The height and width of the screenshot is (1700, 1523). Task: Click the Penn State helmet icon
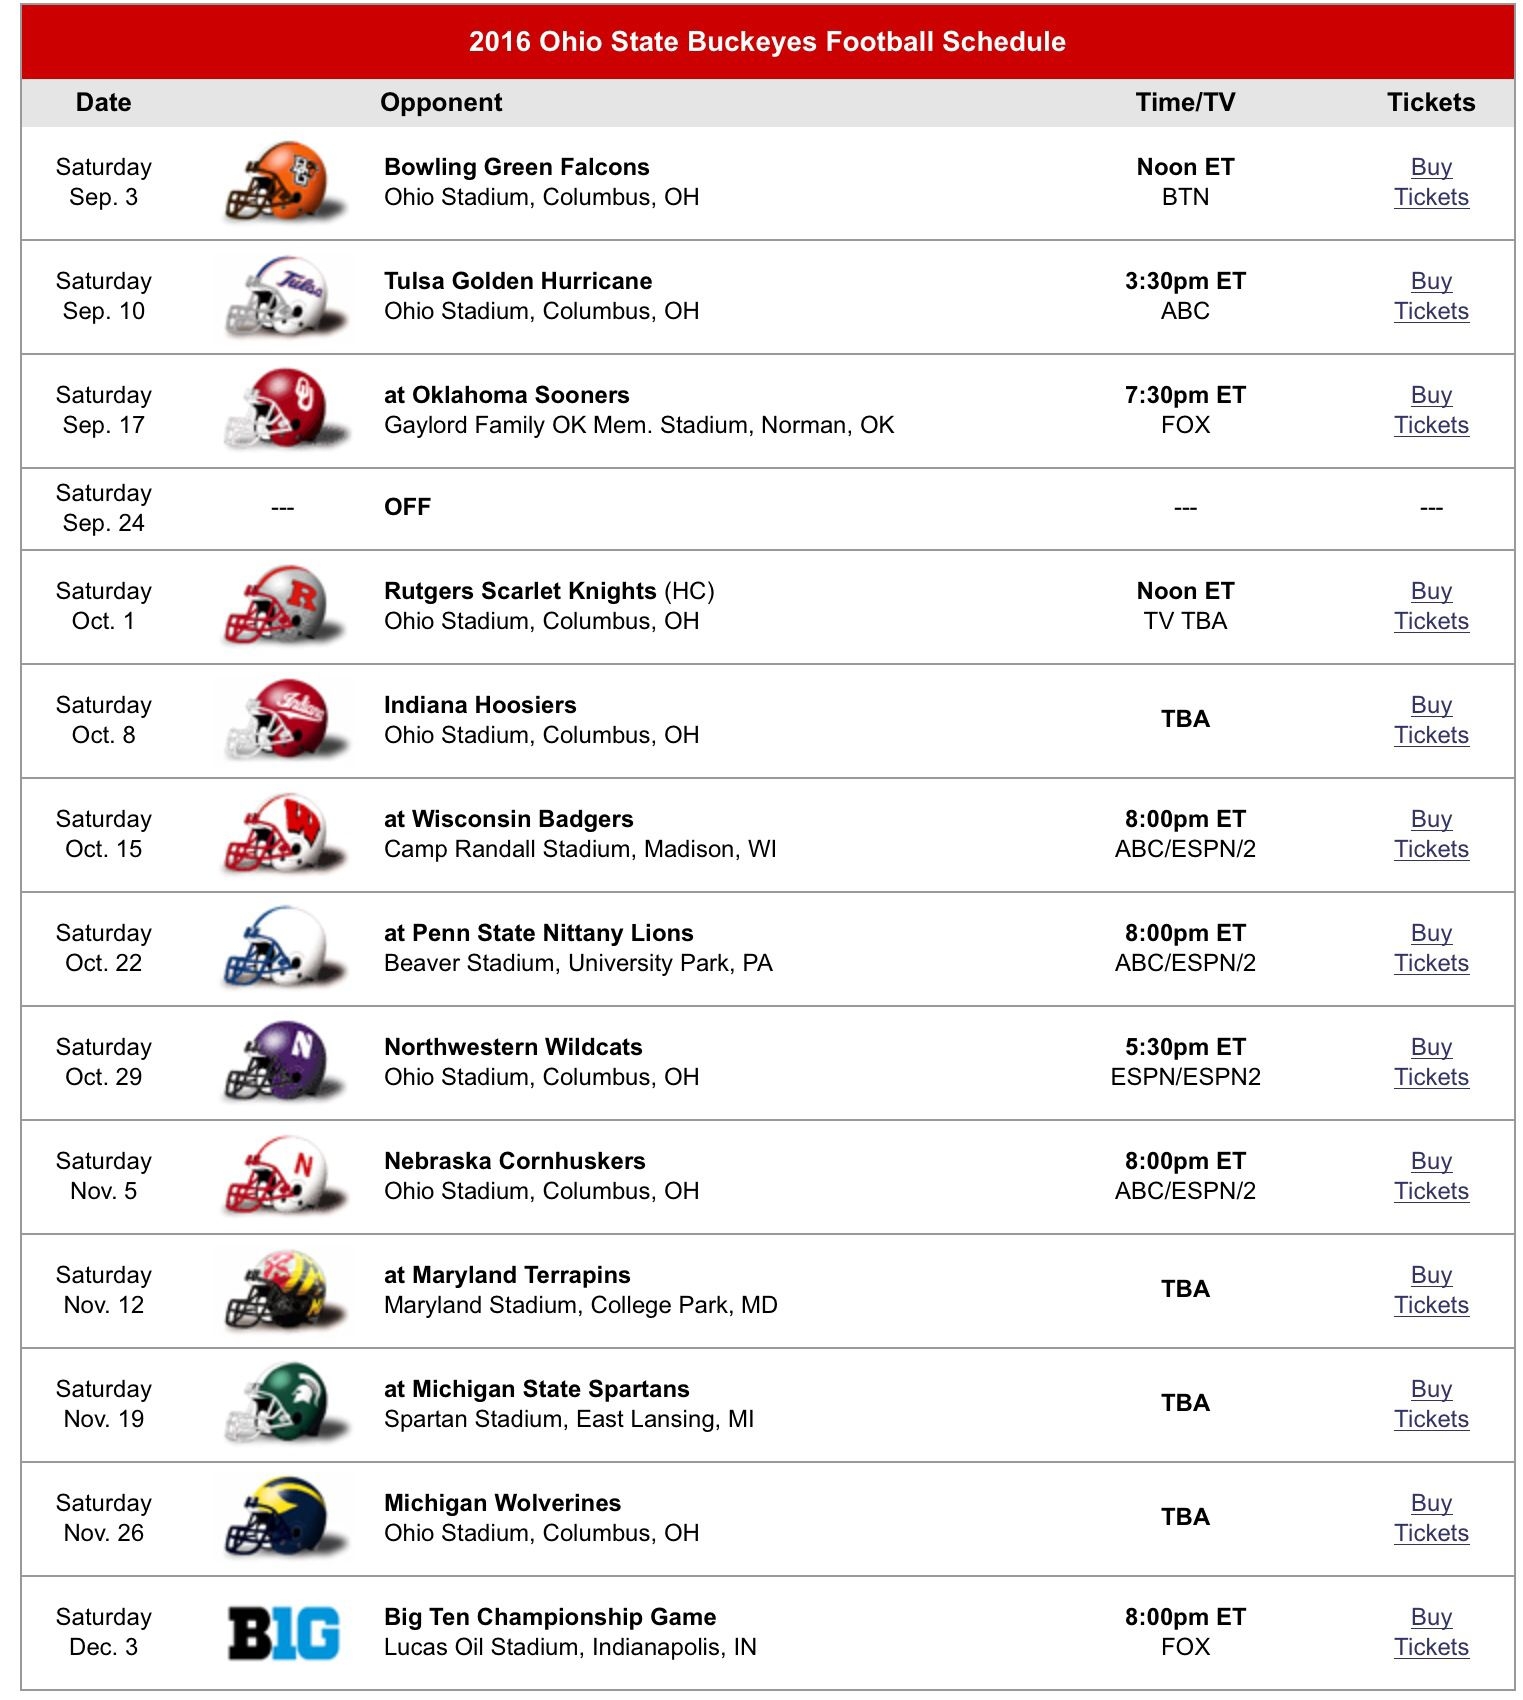pos(284,948)
